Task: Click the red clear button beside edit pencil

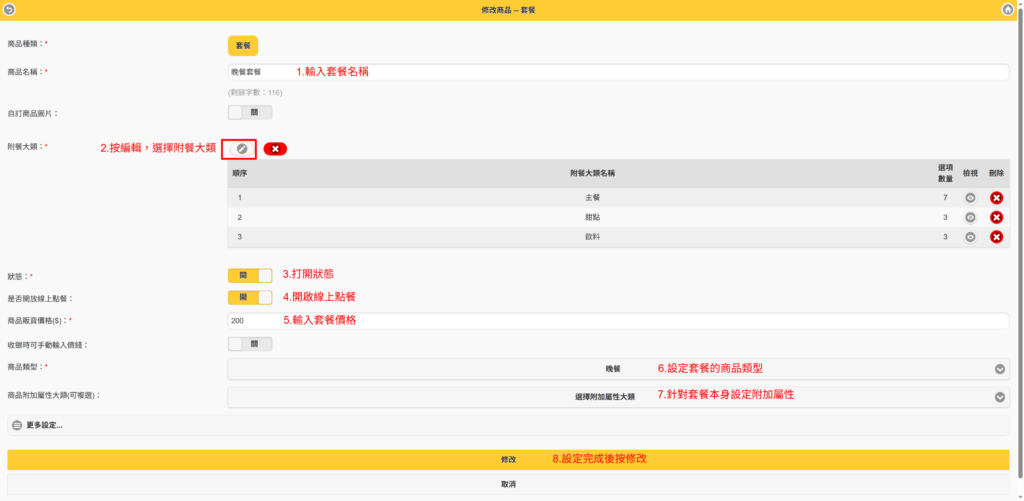Action: tap(275, 149)
